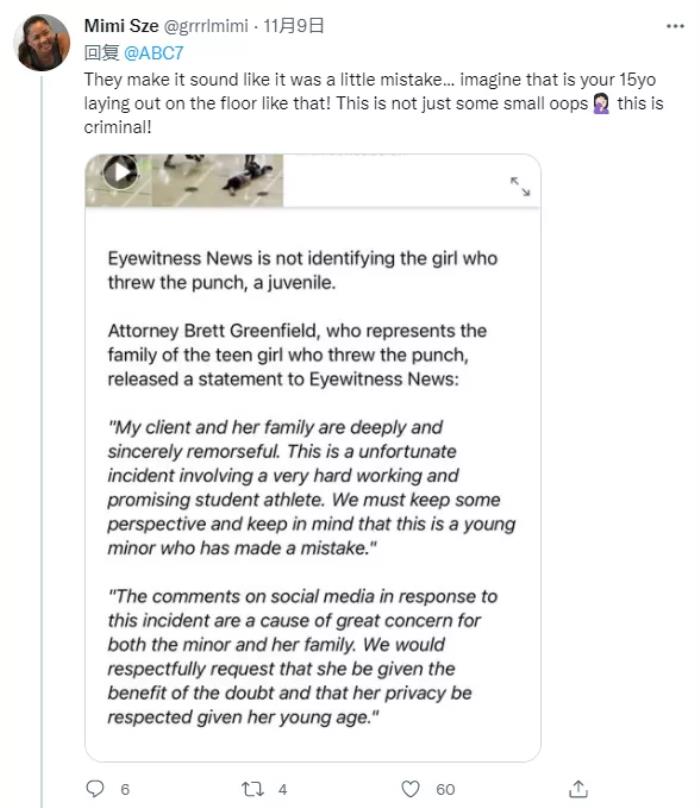
Task: Click the like count of 60
Action: click(445, 789)
